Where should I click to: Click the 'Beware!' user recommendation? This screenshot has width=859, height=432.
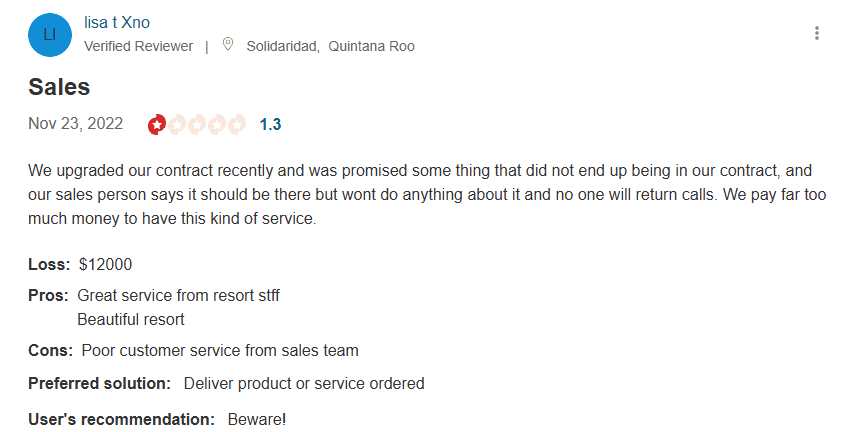(x=257, y=419)
